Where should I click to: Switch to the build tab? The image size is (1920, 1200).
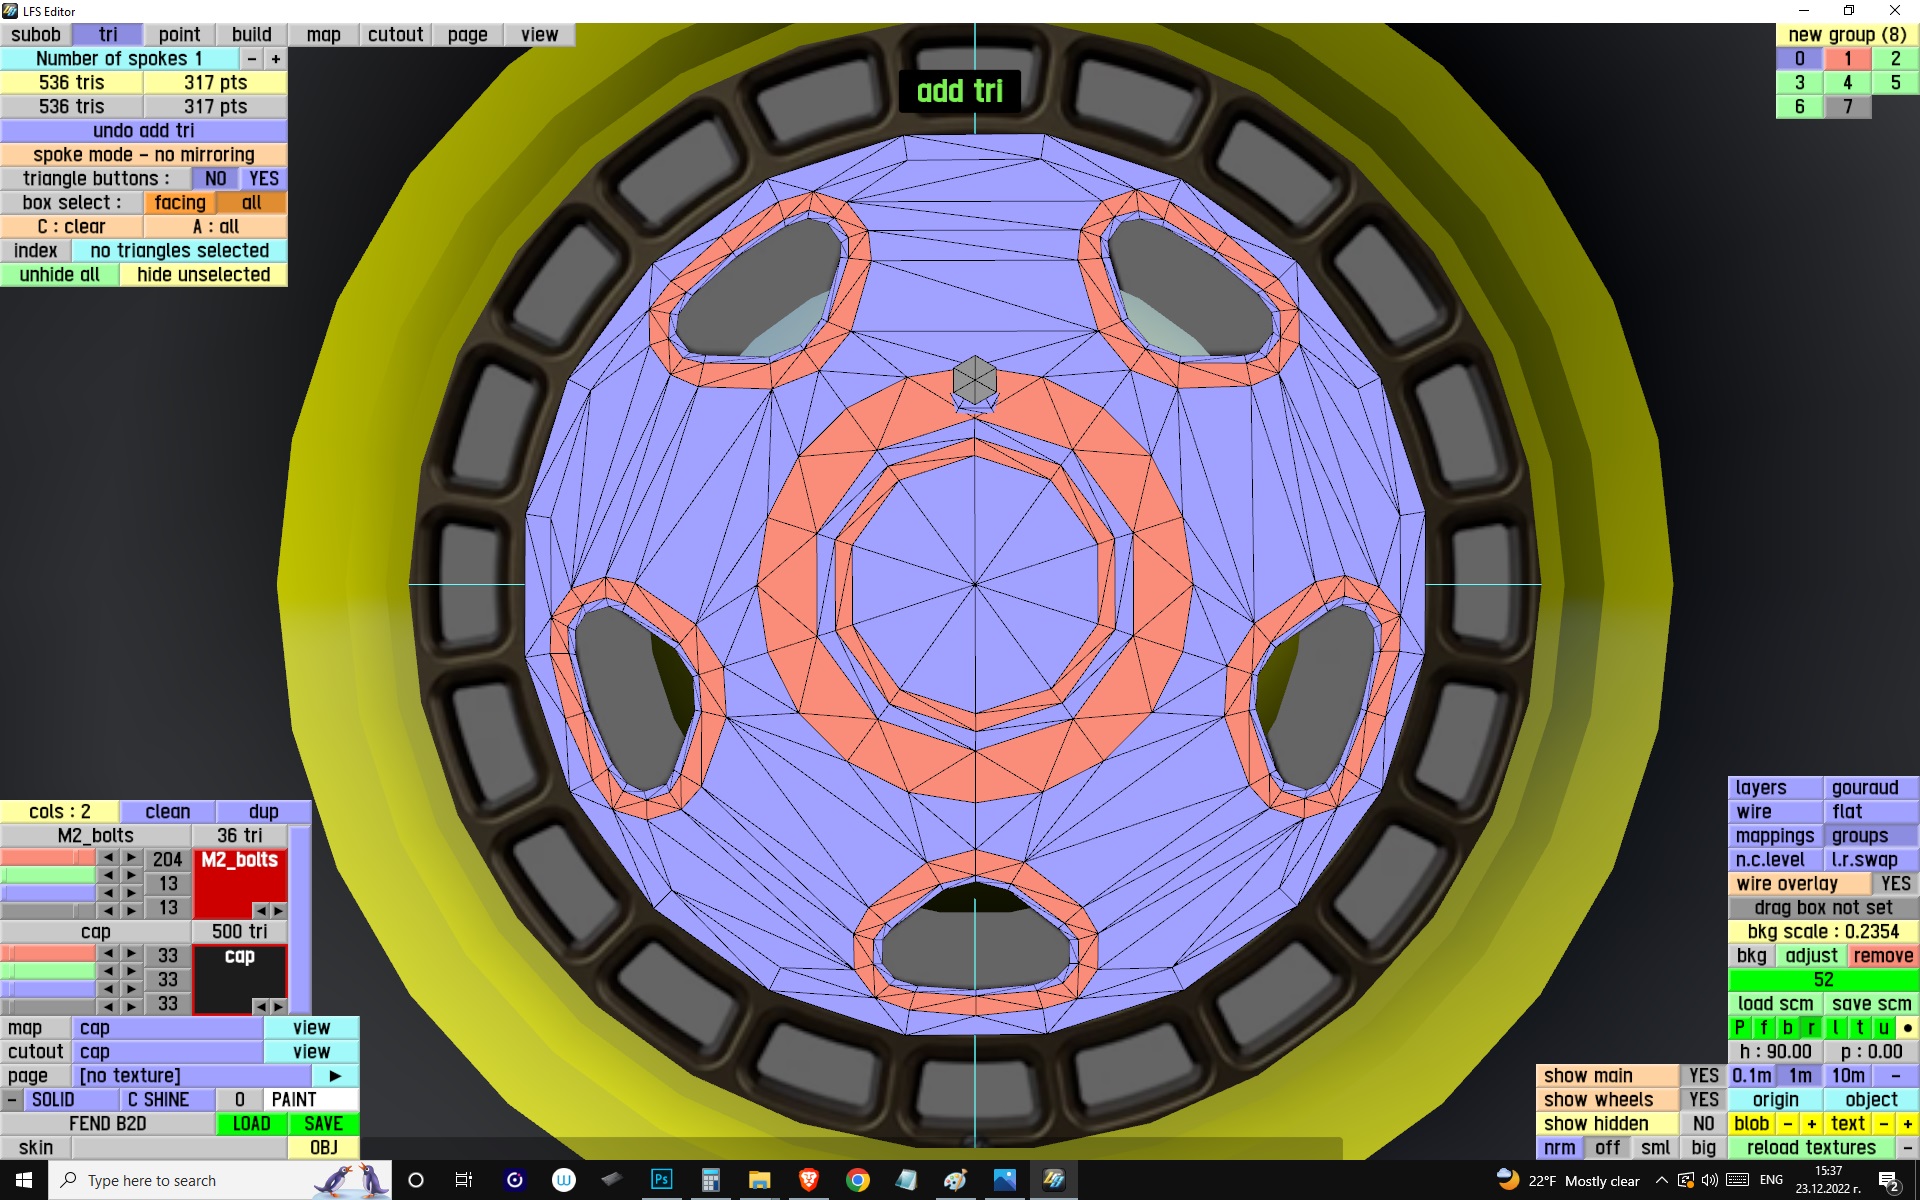pos(251,35)
